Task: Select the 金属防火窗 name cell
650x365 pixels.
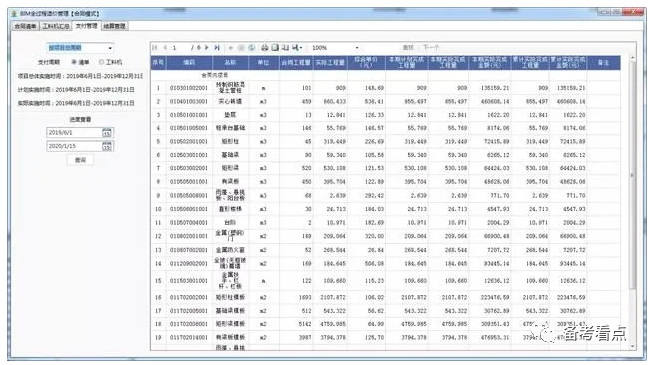Action: (230, 250)
